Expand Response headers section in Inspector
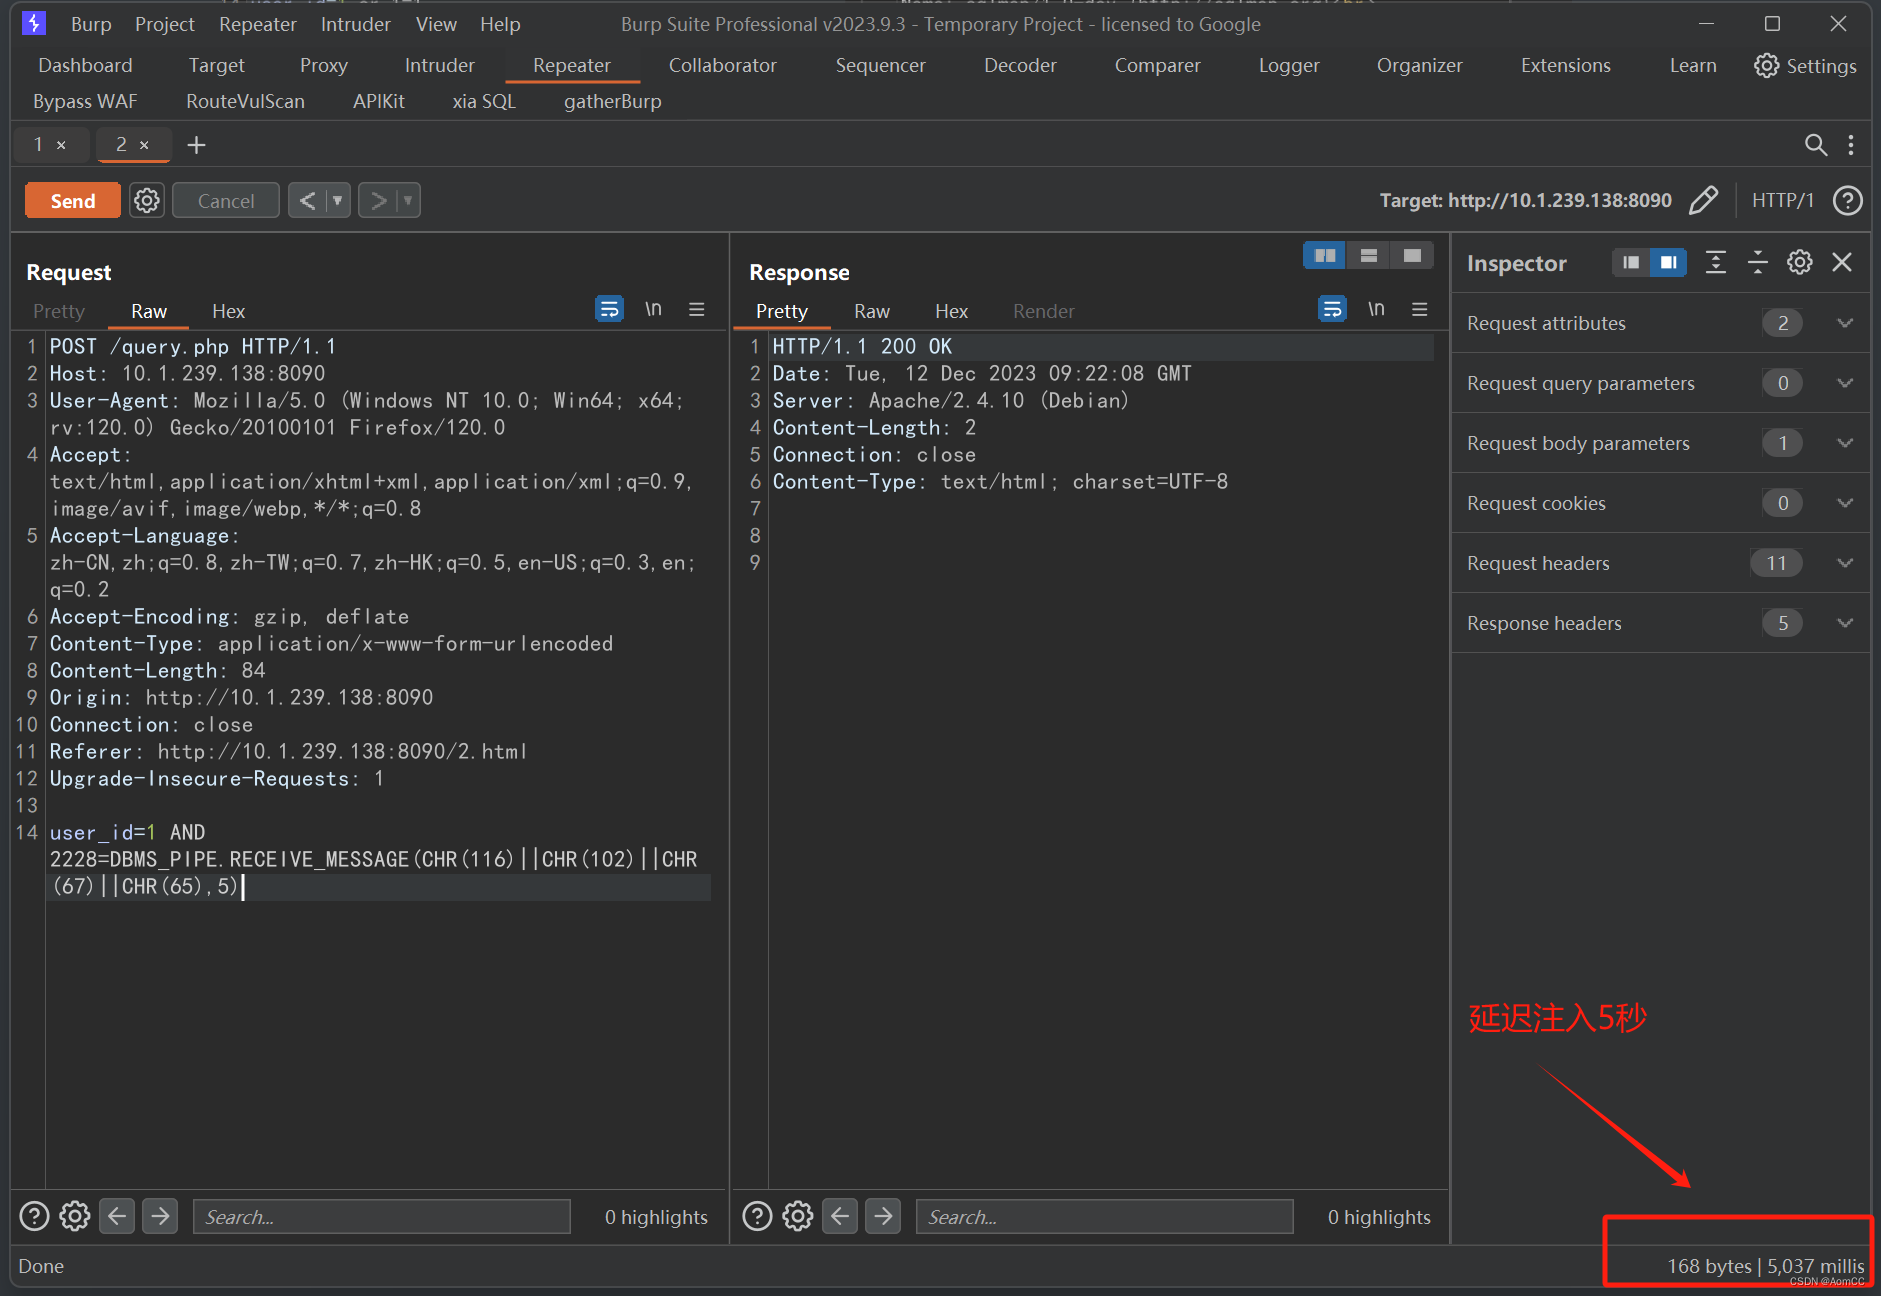Screen dimensions: 1881x1296 [1843, 623]
